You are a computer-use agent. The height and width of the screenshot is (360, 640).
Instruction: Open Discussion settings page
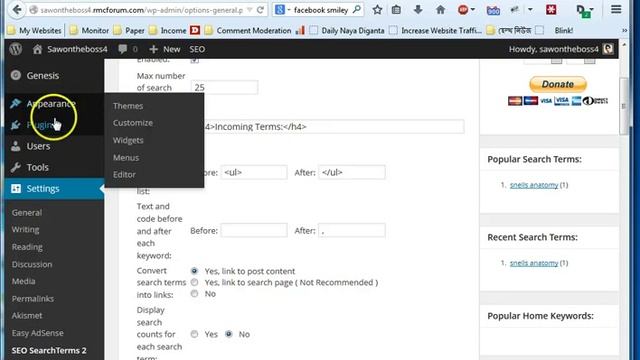point(32,264)
